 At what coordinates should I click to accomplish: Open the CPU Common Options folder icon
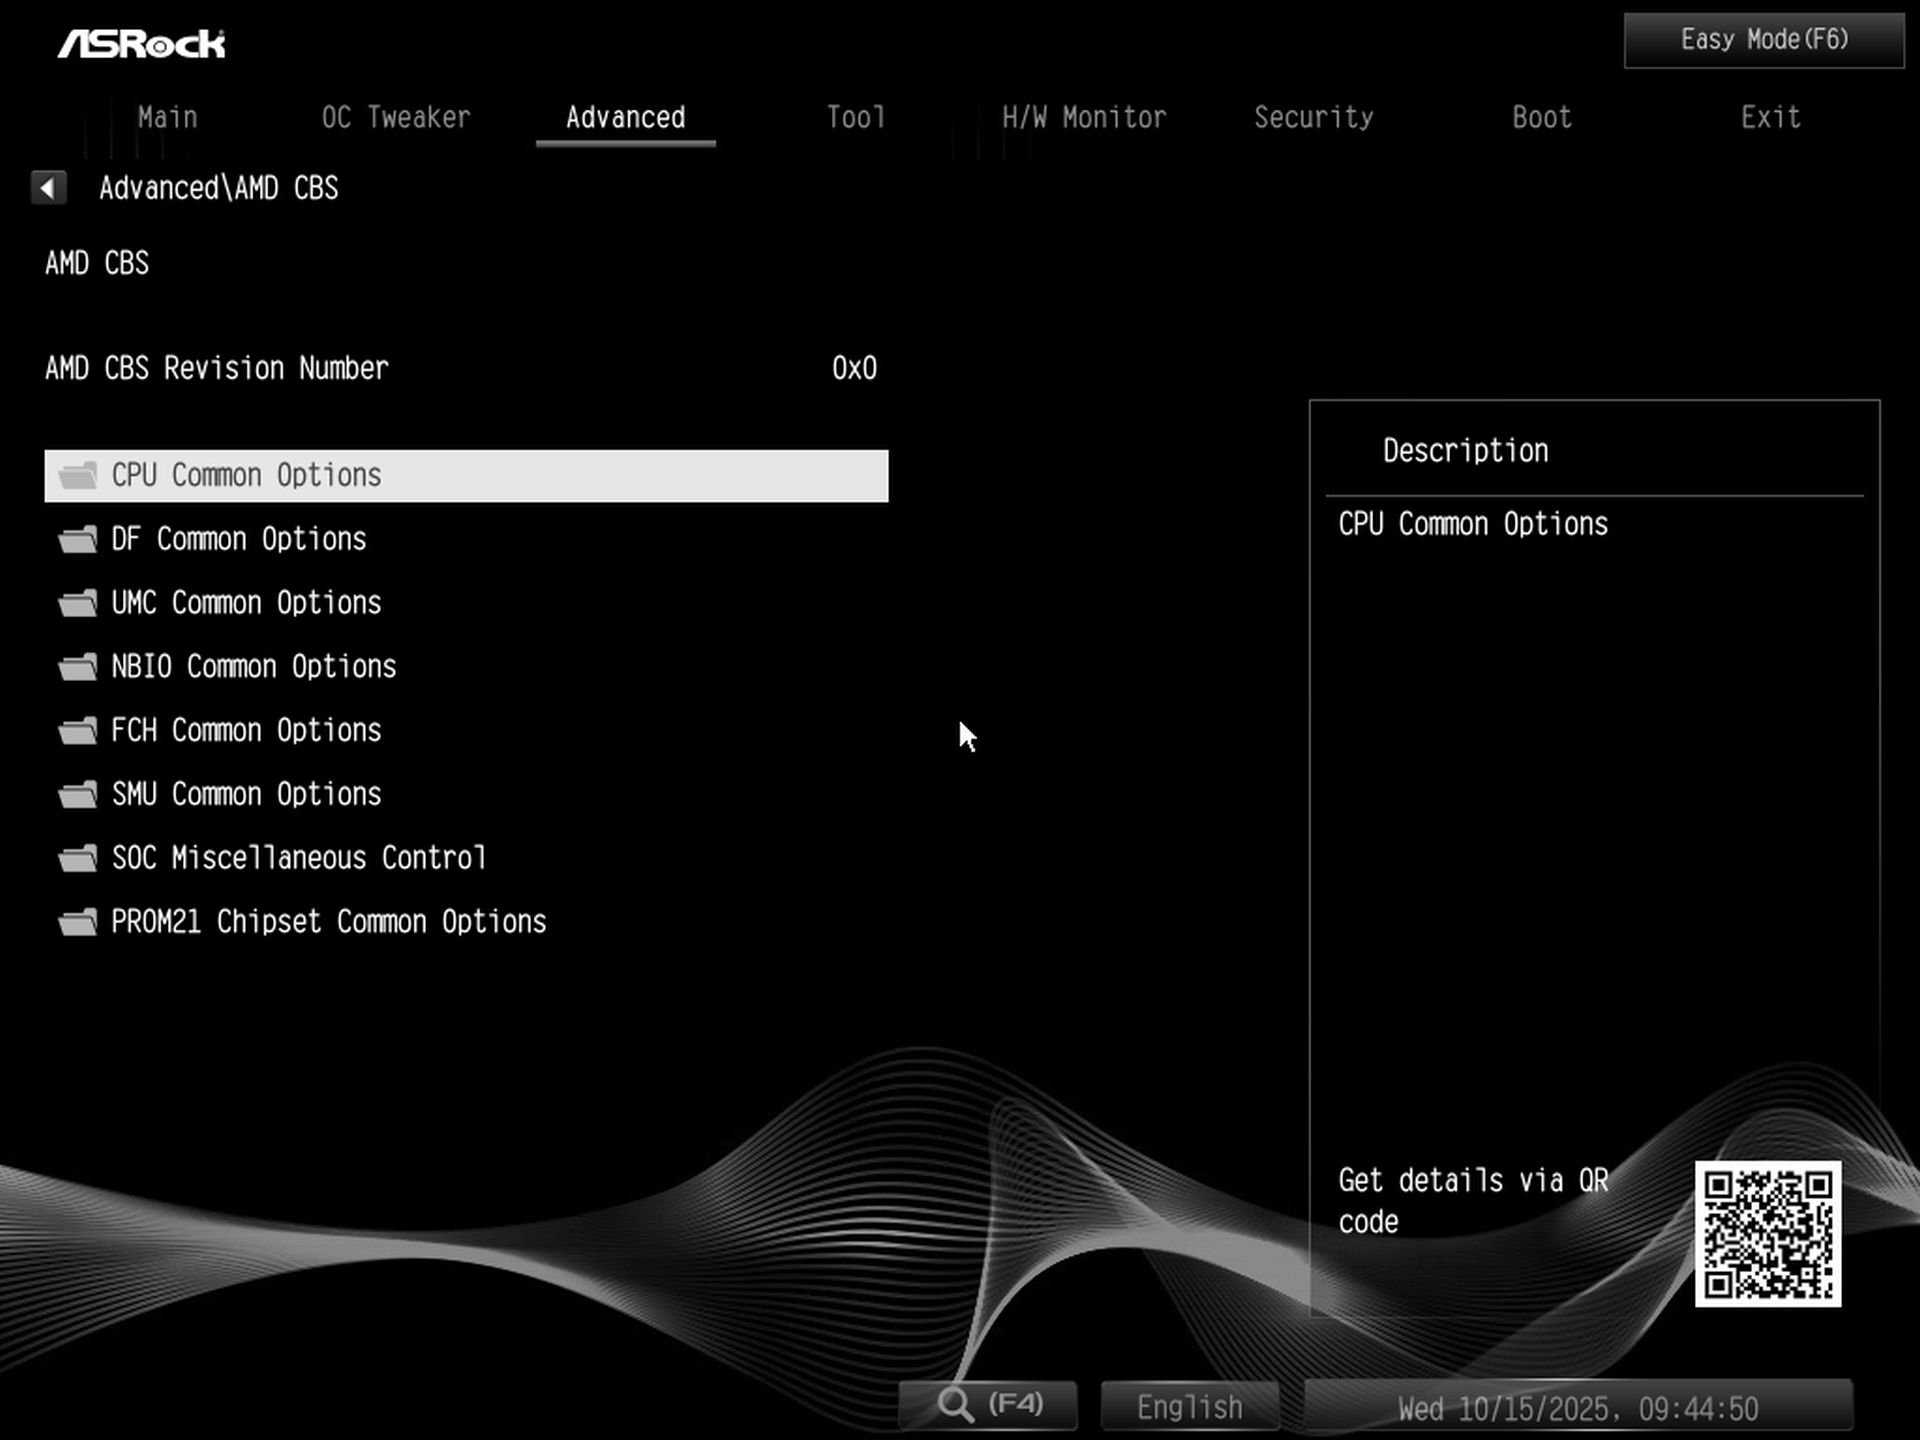pos(78,475)
